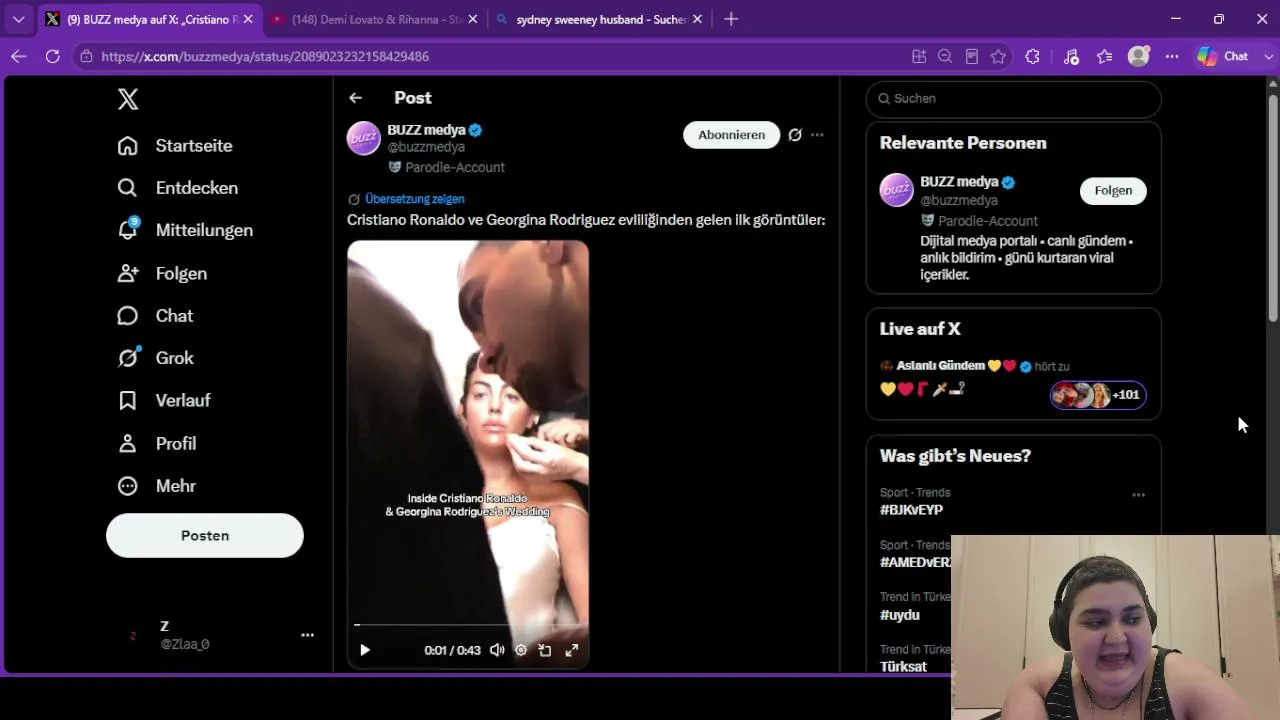The width and height of the screenshot is (1280, 720).
Task: Open the Profil person icon
Action: [x=128, y=443]
